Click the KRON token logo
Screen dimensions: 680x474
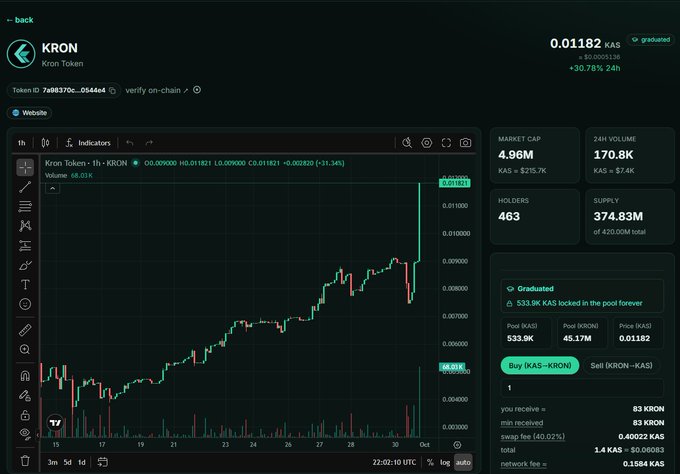pyautogui.click(x=21, y=54)
